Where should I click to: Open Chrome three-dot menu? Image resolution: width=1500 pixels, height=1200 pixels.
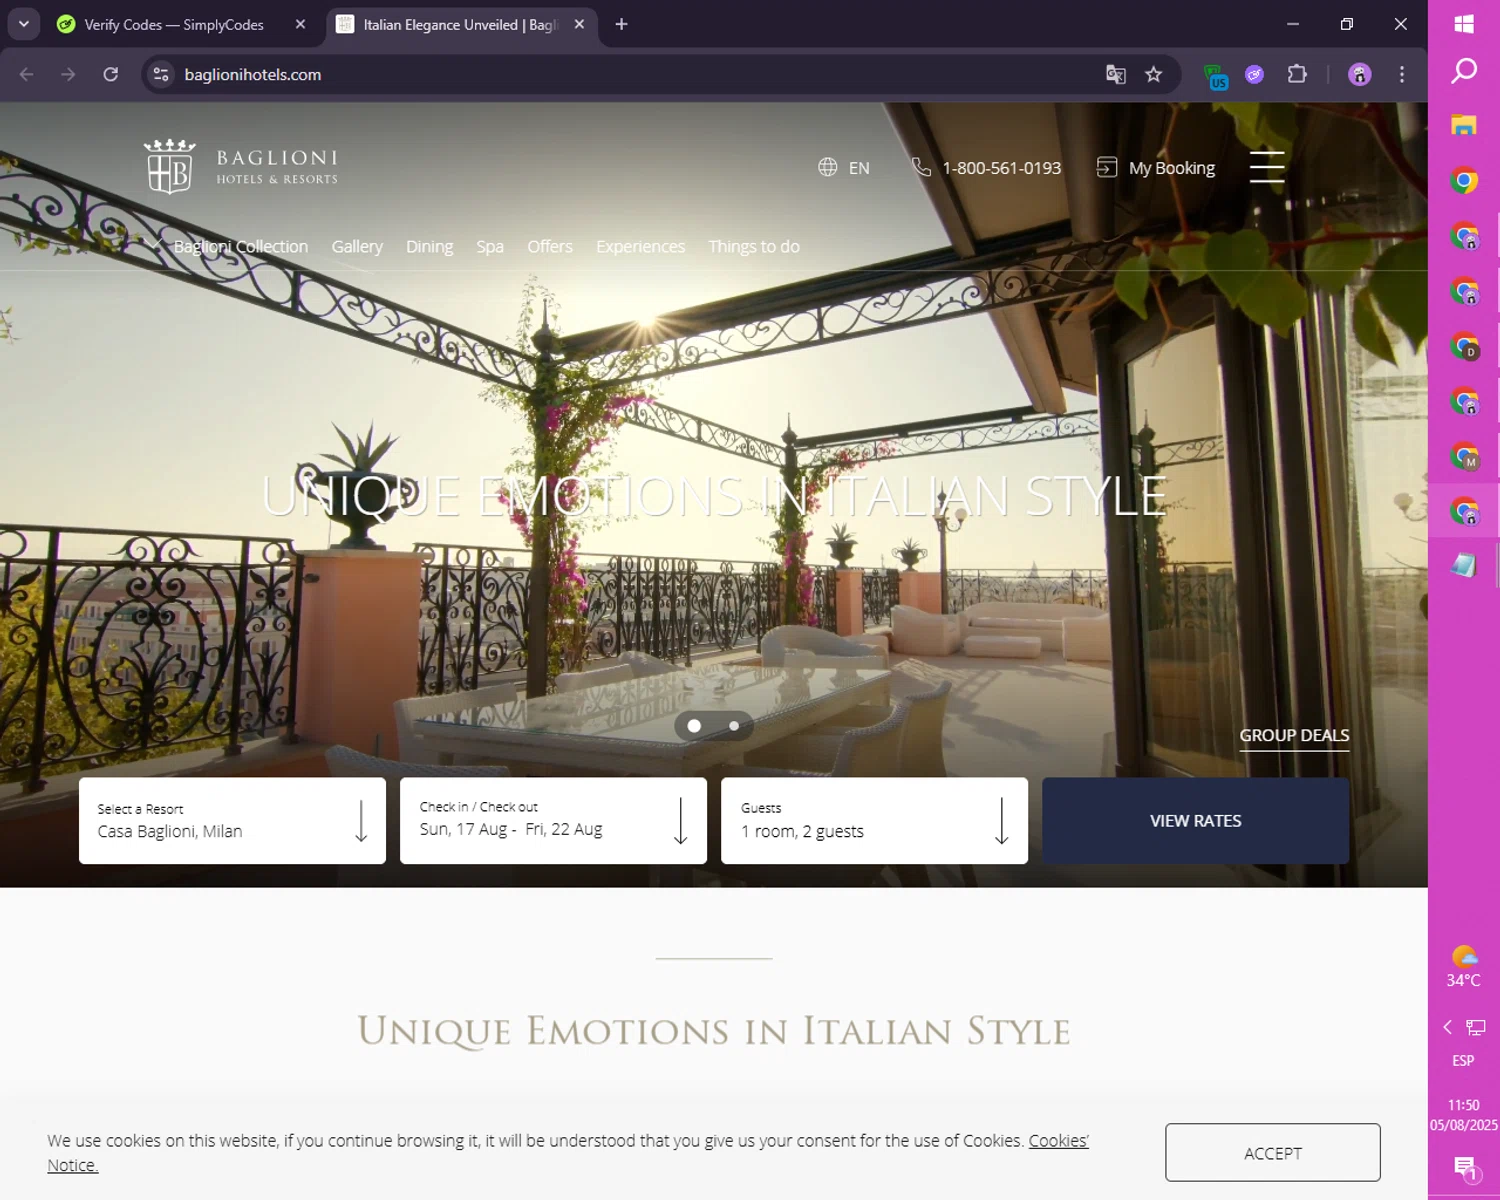click(1402, 74)
